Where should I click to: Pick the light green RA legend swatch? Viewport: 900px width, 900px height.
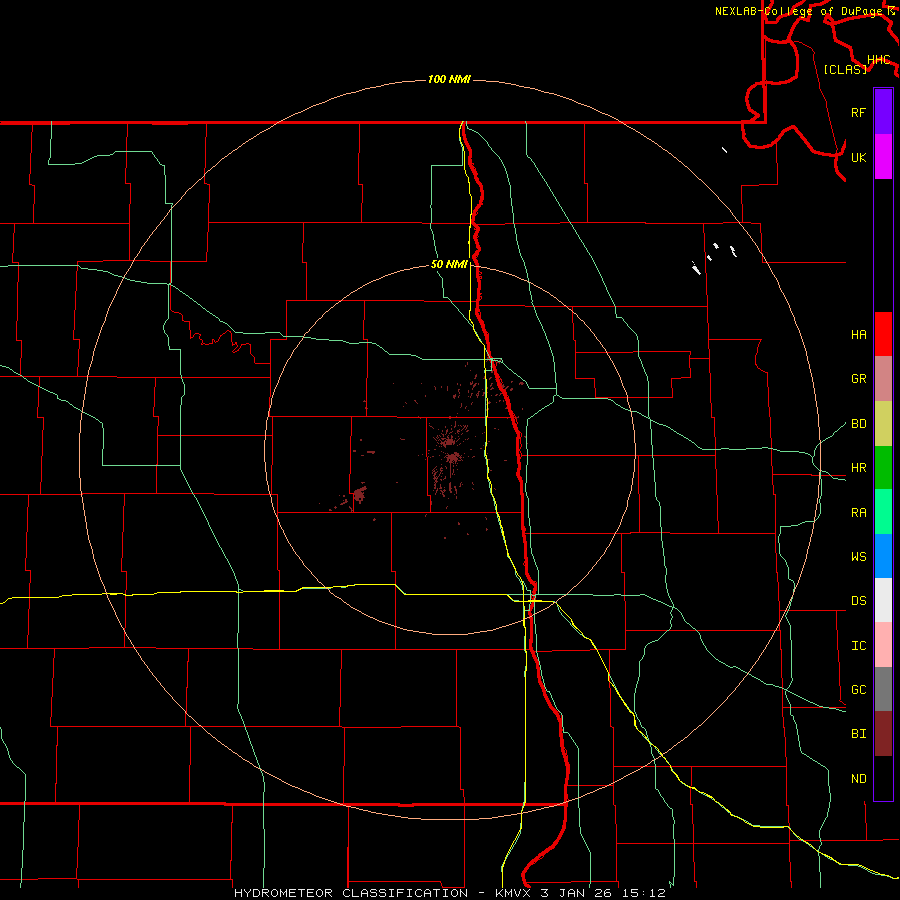pos(883,512)
